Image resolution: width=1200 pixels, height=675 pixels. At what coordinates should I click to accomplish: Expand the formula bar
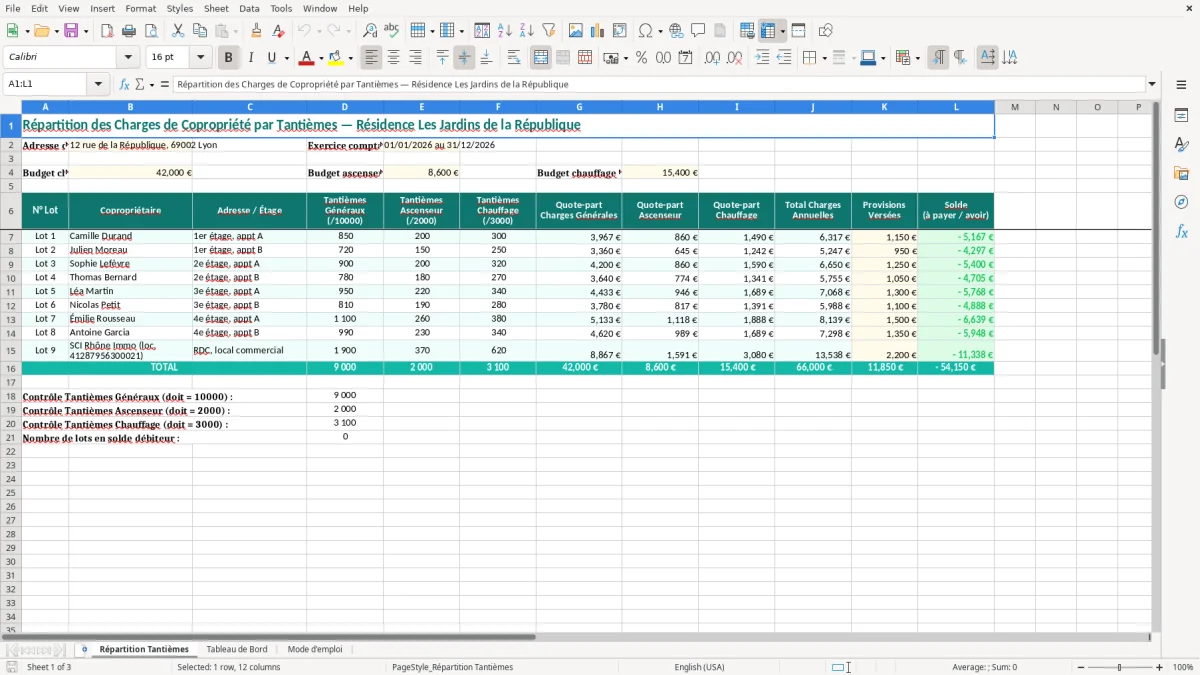pos(1152,84)
